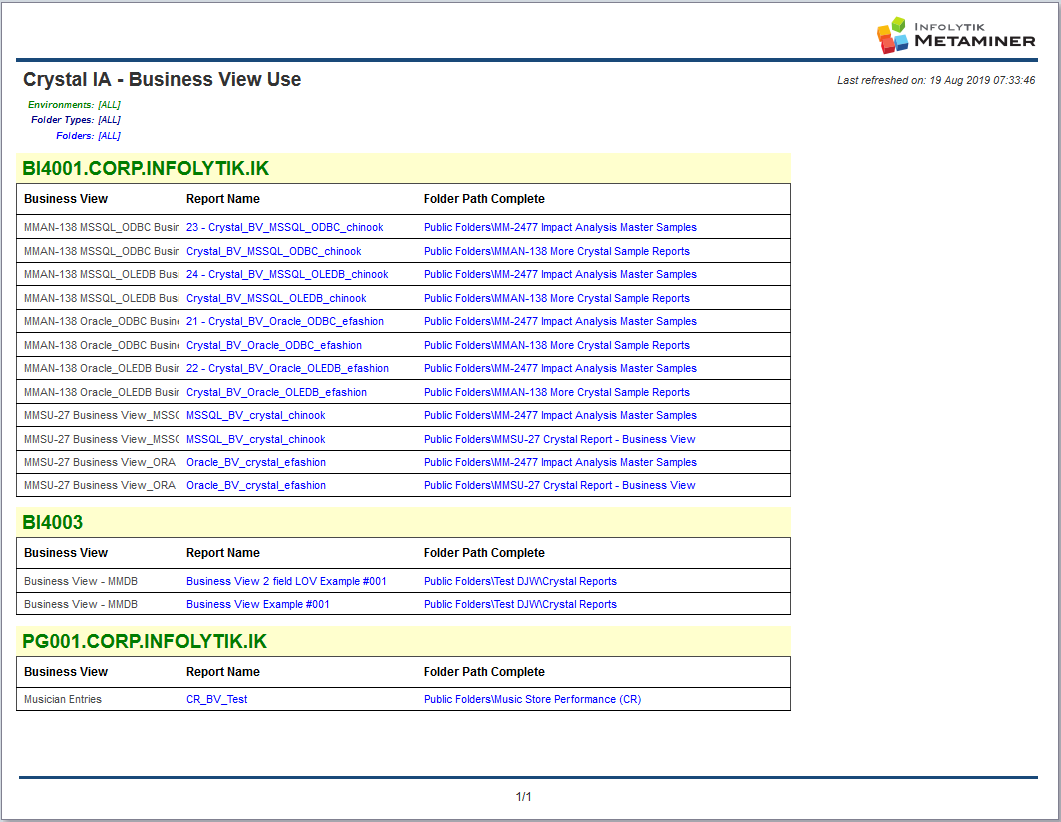Click the Environments: [ALL] filter text

pos(74,105)
